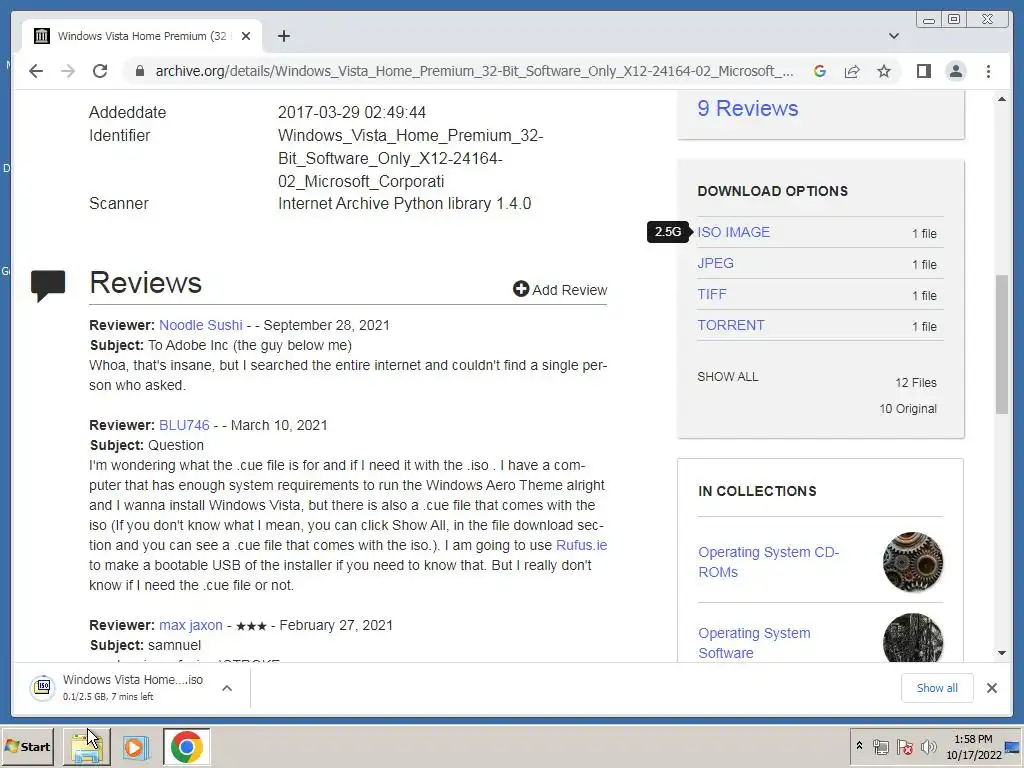Open Operating System CD-ROMs collection
Image resolution: width=1024 pixels, height=768 pixels.
[768, 562]
